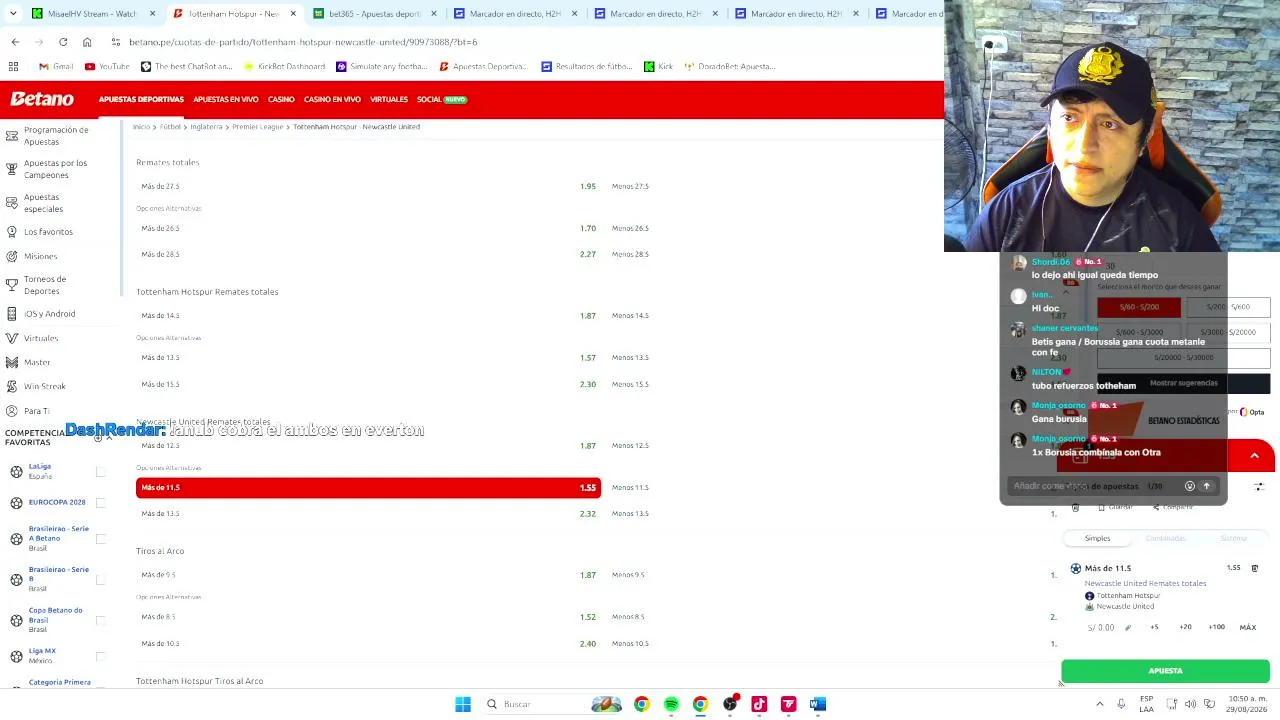Open TikTok app on the taskbar

[759, 704]
